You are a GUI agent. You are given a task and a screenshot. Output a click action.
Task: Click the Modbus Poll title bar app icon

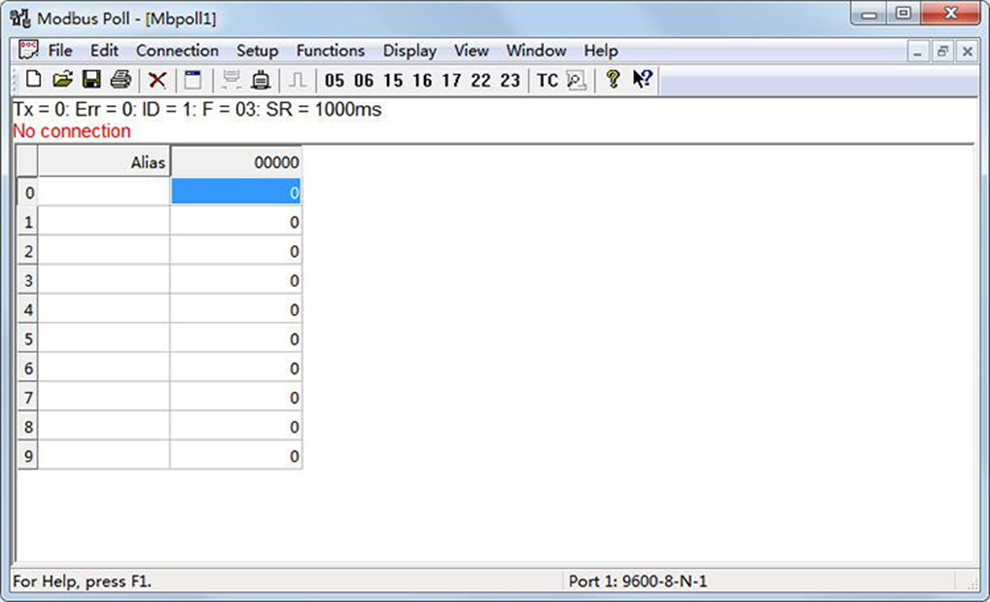point(20,18)
